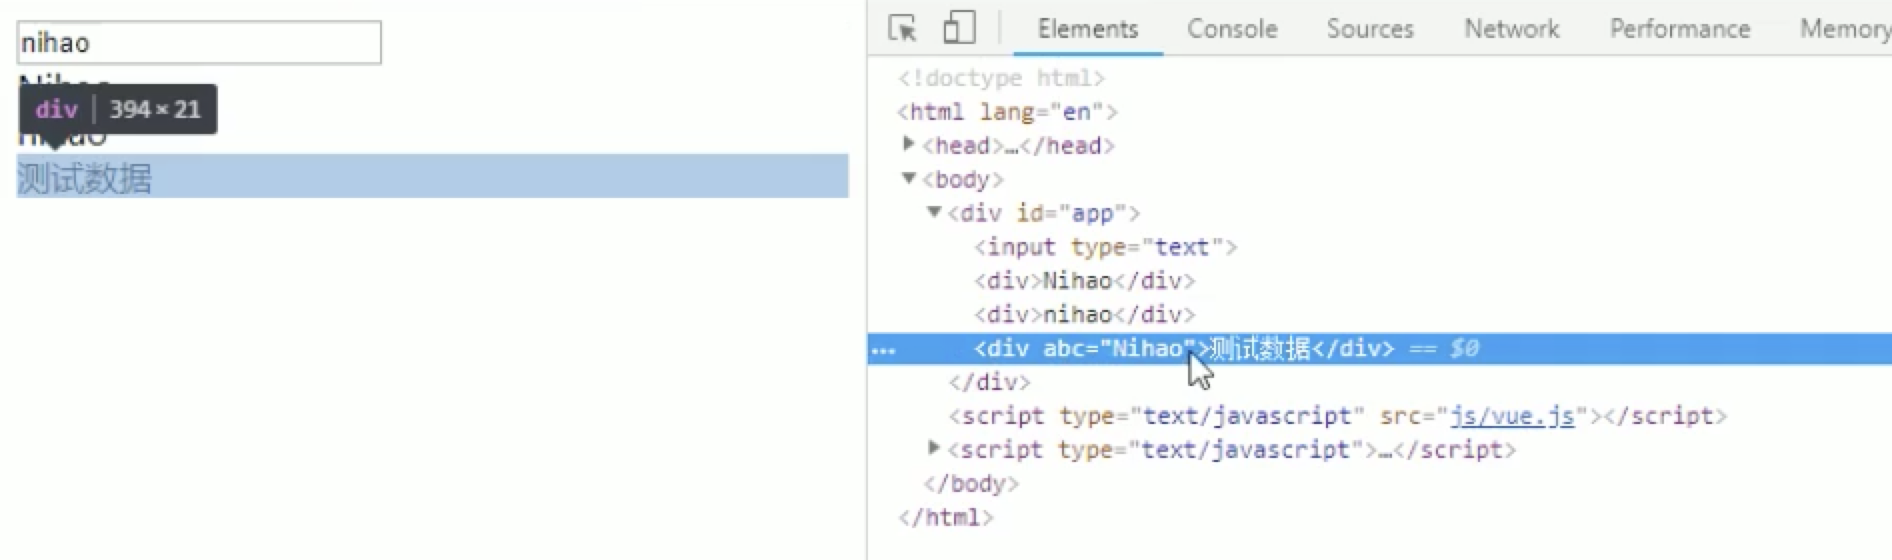The image size is (1892, 560).
Task: Open the js/vue.js source link
Action: tap(1512, 416)
